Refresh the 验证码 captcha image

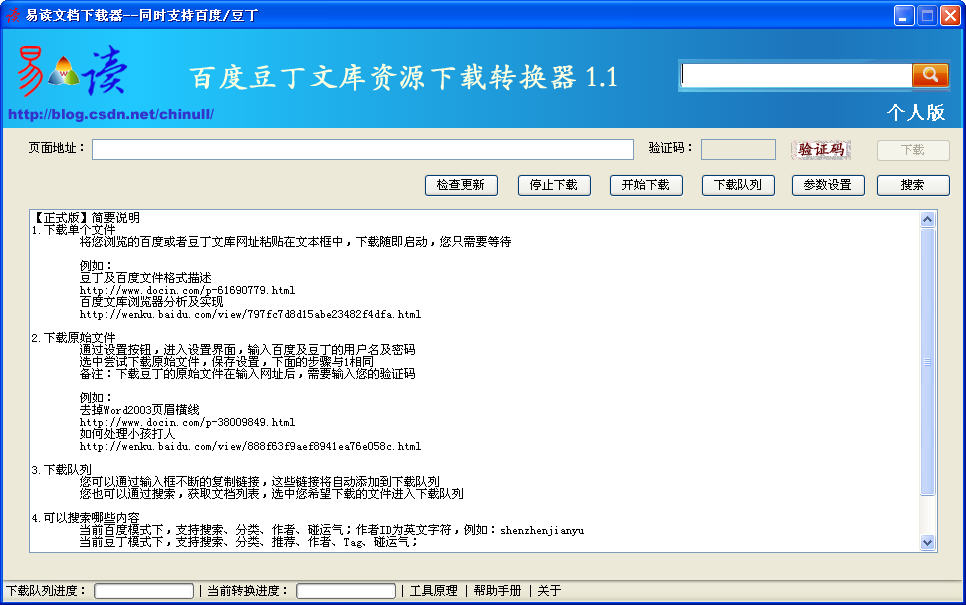[821, 150]
